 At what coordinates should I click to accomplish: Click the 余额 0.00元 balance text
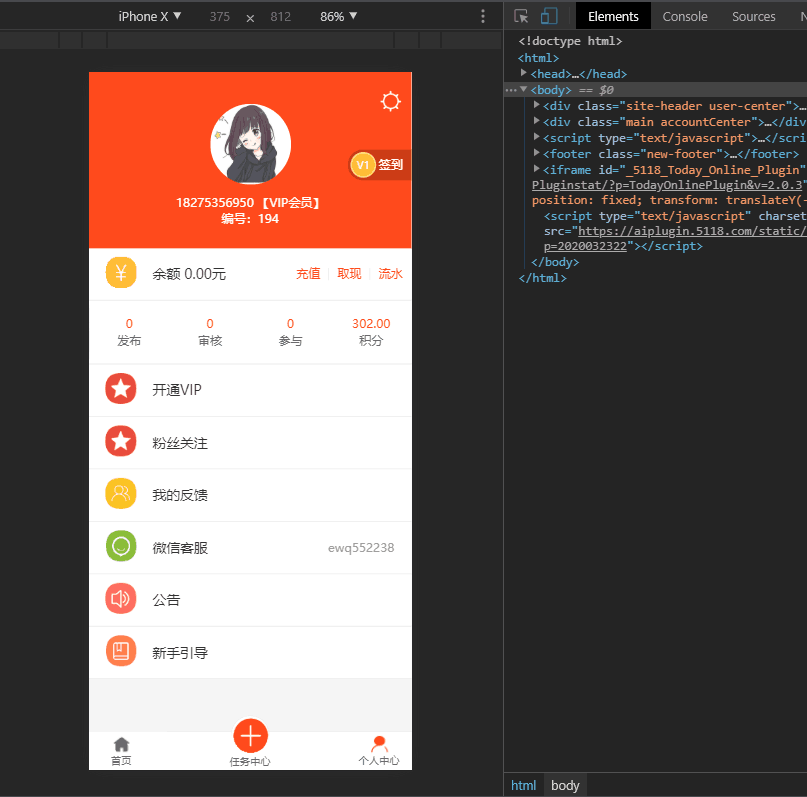pos(189,274)
